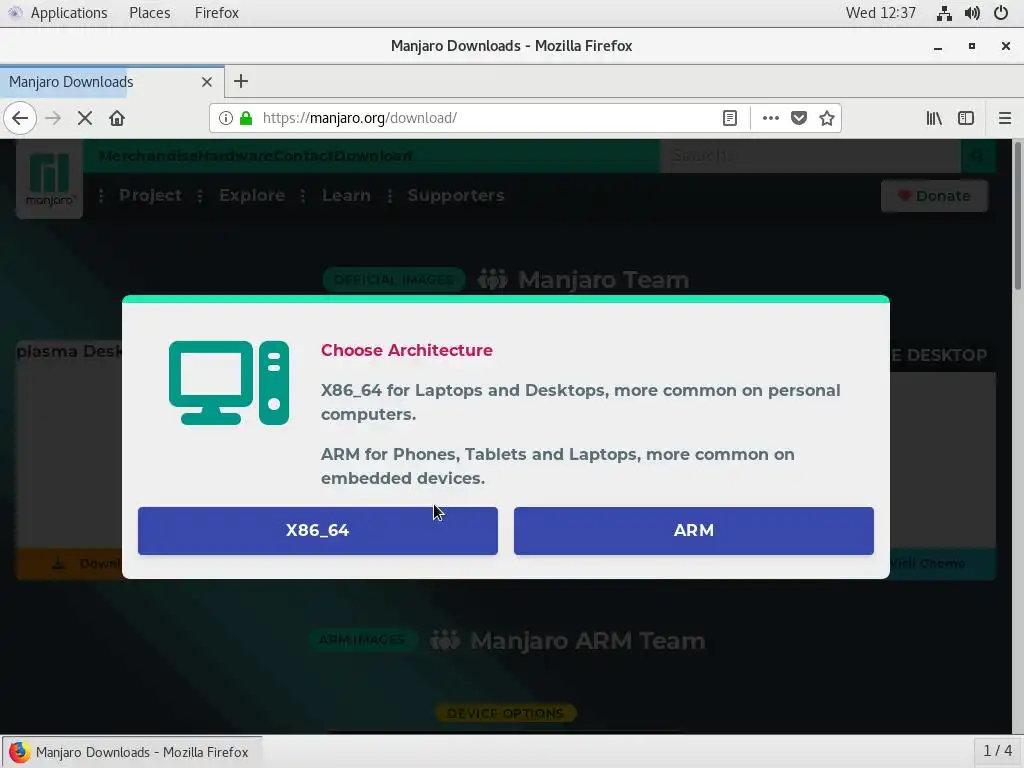1024x768 pixels.
Task: Maximize the Firefox window
Action: point(972,46)
